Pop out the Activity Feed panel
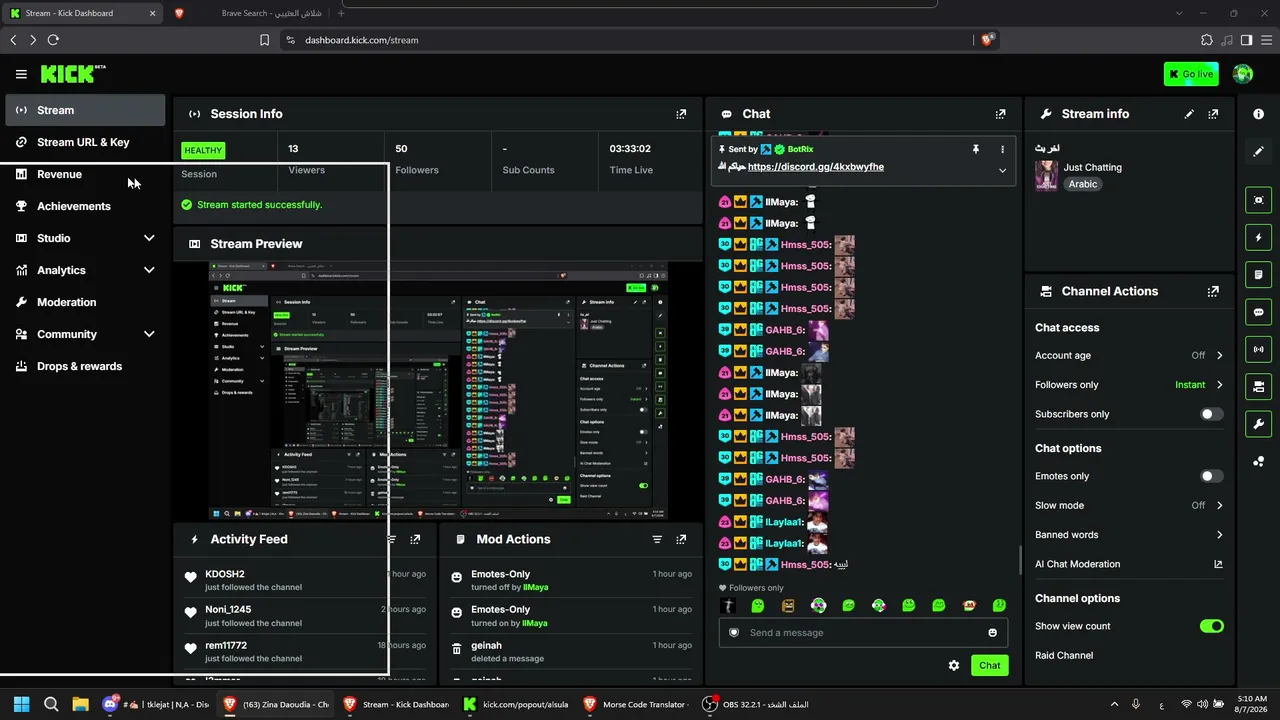 click(x=415, y=539)
